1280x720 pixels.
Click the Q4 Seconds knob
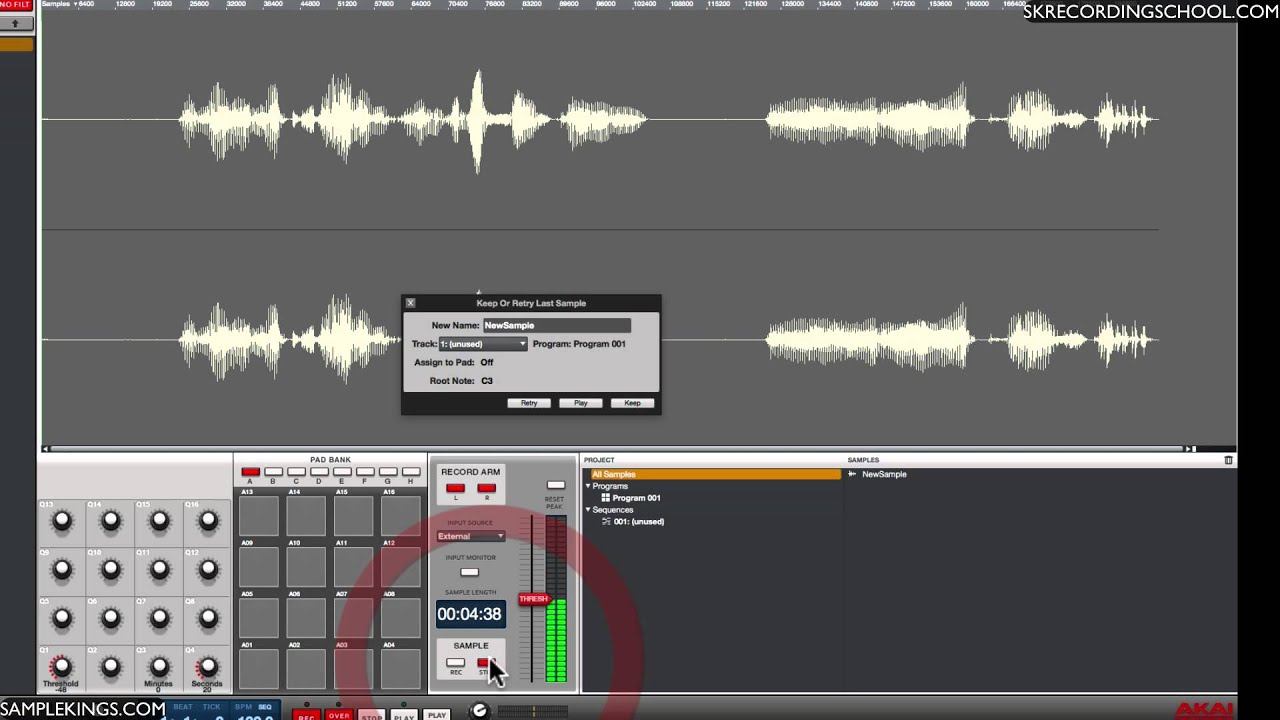208,666
